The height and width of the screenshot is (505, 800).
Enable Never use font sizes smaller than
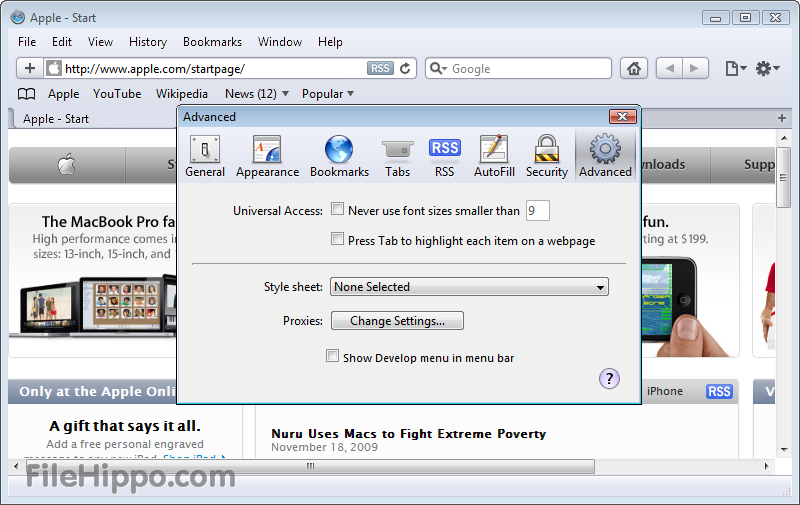pos(337,209)
